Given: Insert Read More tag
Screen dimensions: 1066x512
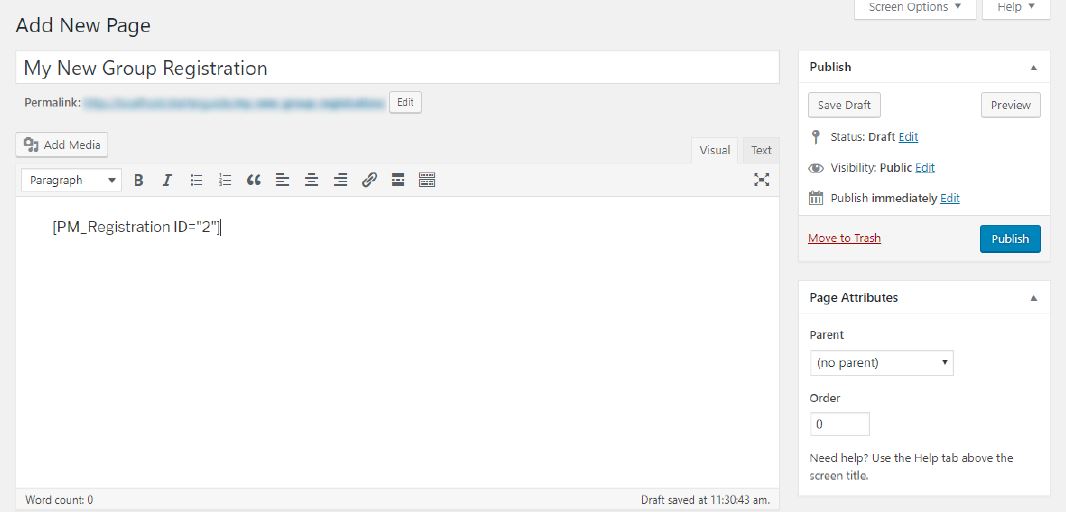Looking at the screenshot, I should tap(398, 180).
